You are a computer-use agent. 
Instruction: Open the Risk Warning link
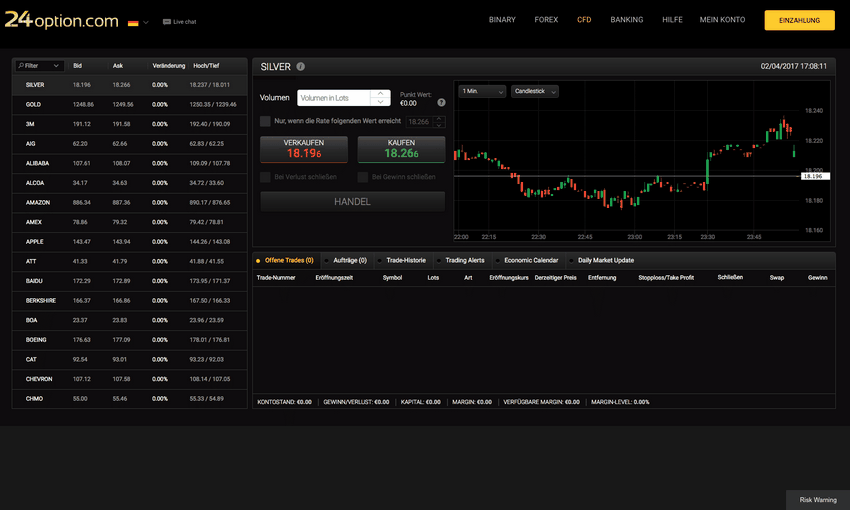(x=818, y=500)
